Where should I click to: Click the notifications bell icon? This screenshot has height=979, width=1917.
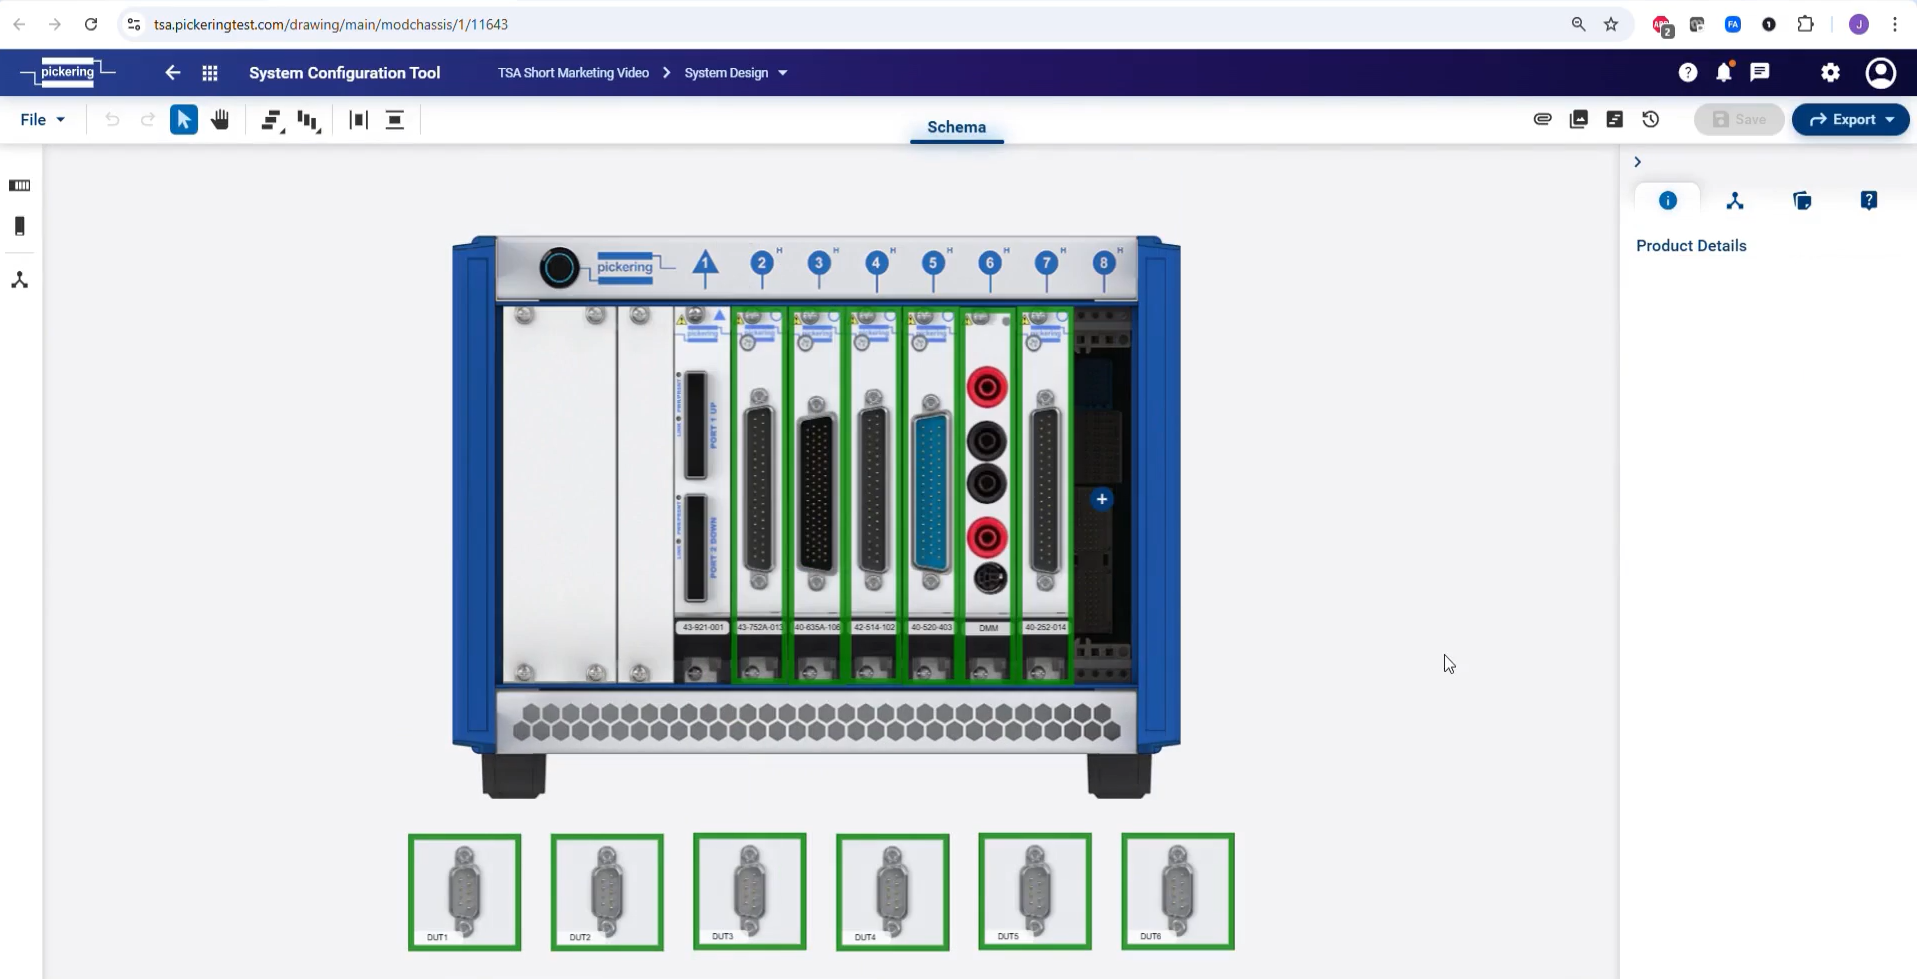tap(1723, 72)
